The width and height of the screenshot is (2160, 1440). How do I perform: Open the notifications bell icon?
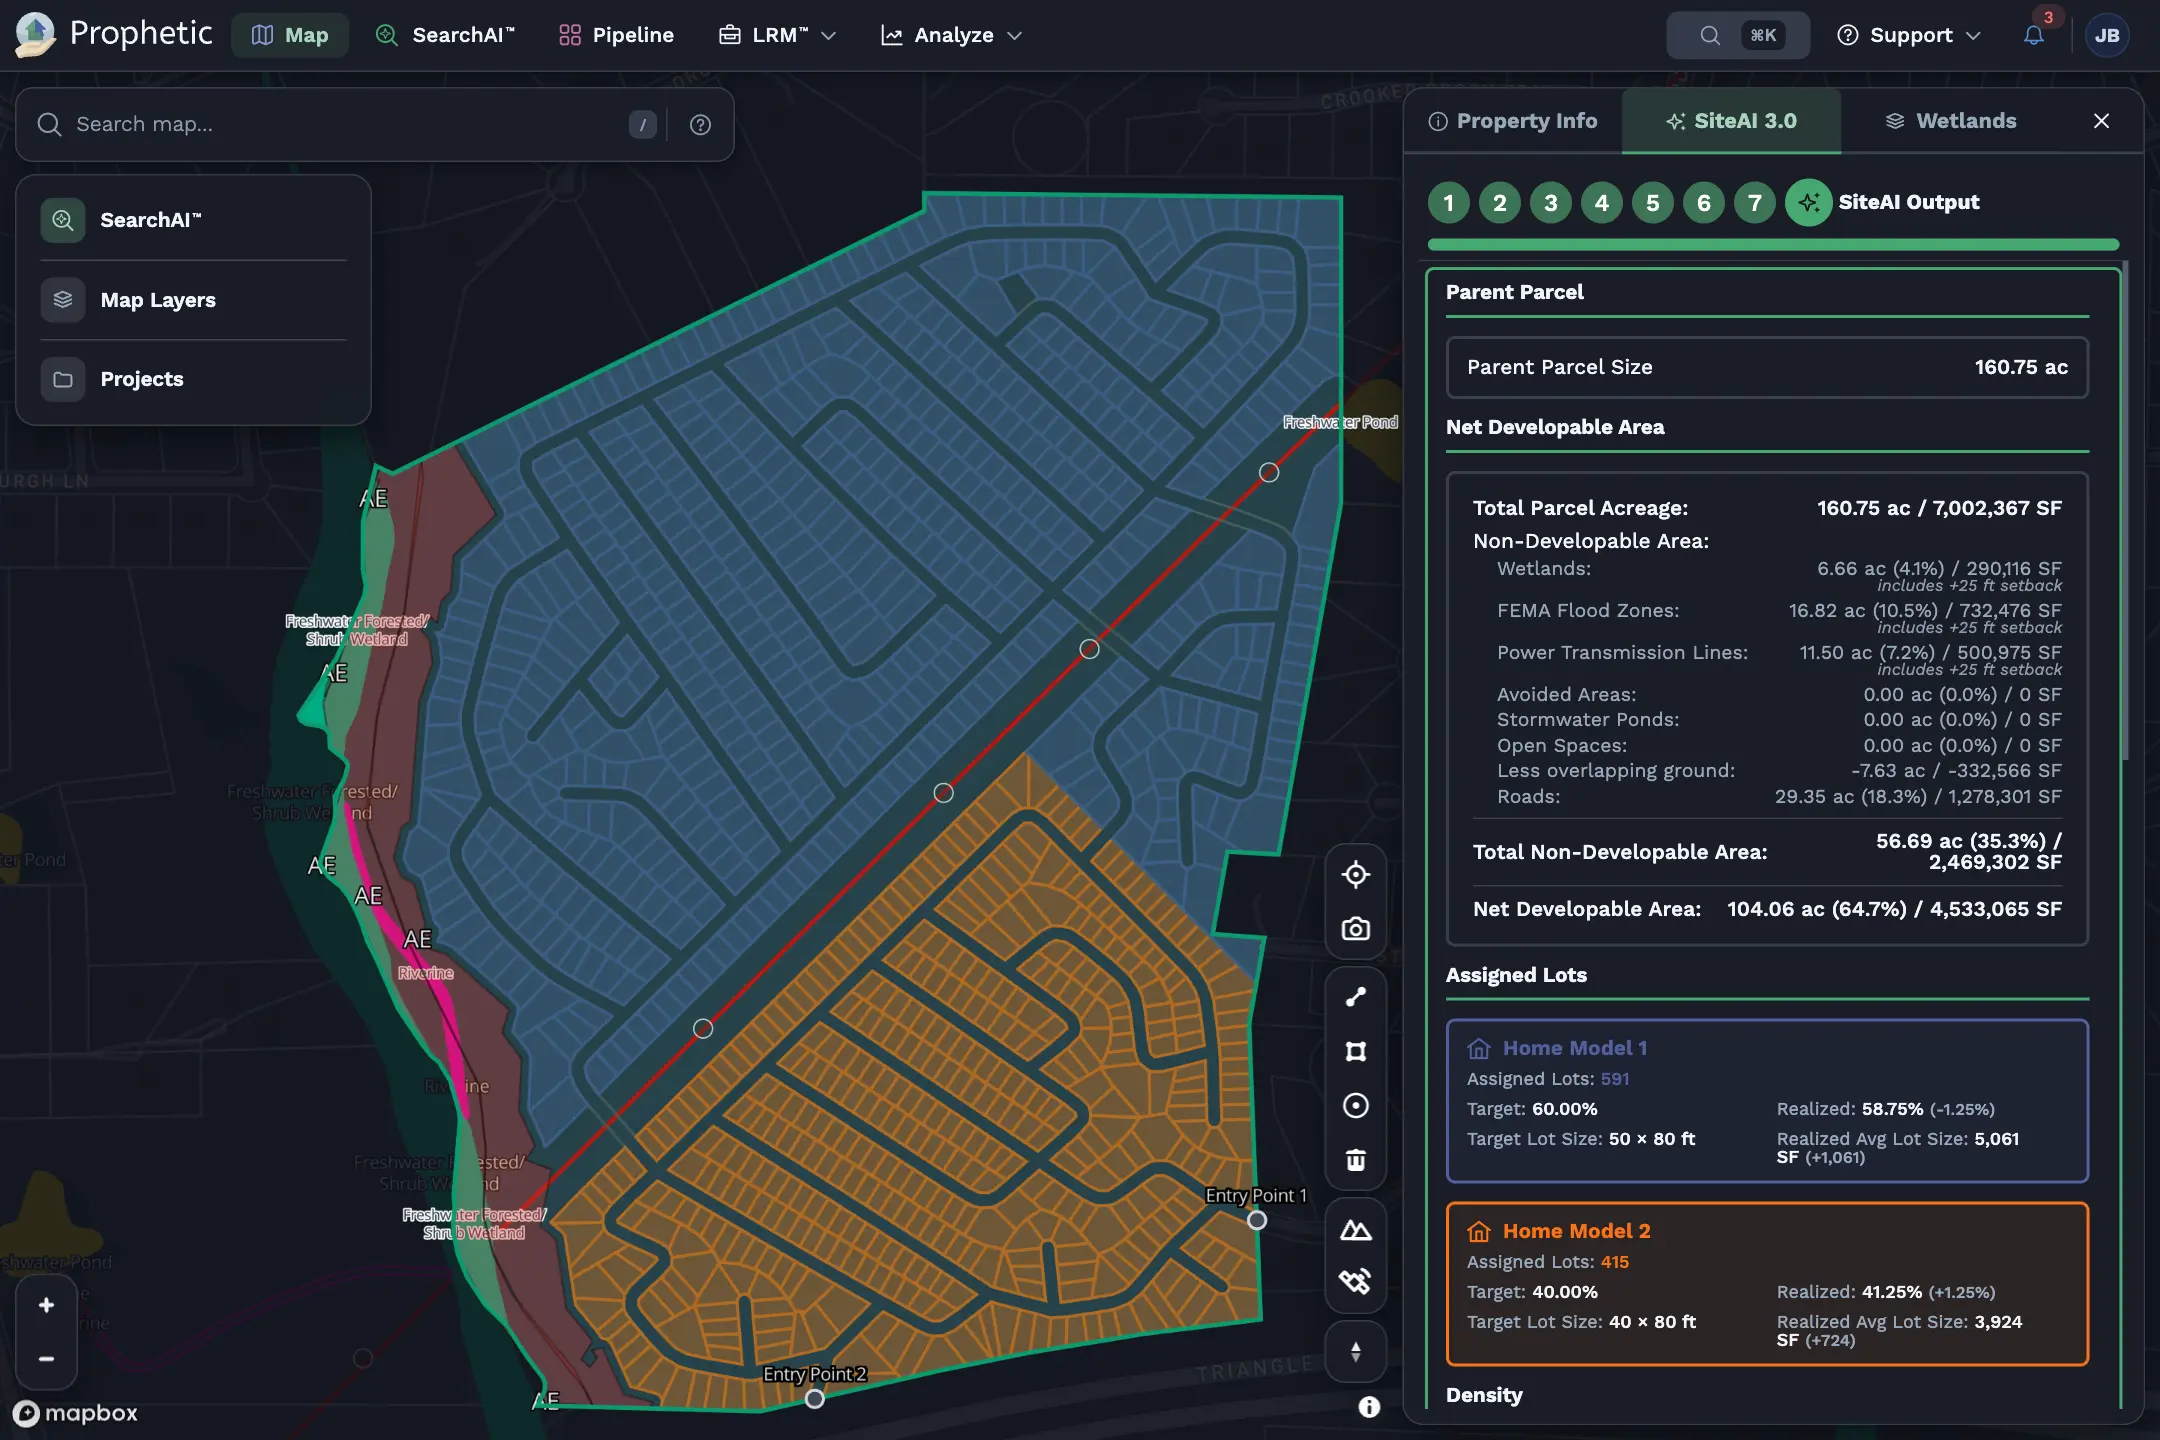coord(2033,35)
